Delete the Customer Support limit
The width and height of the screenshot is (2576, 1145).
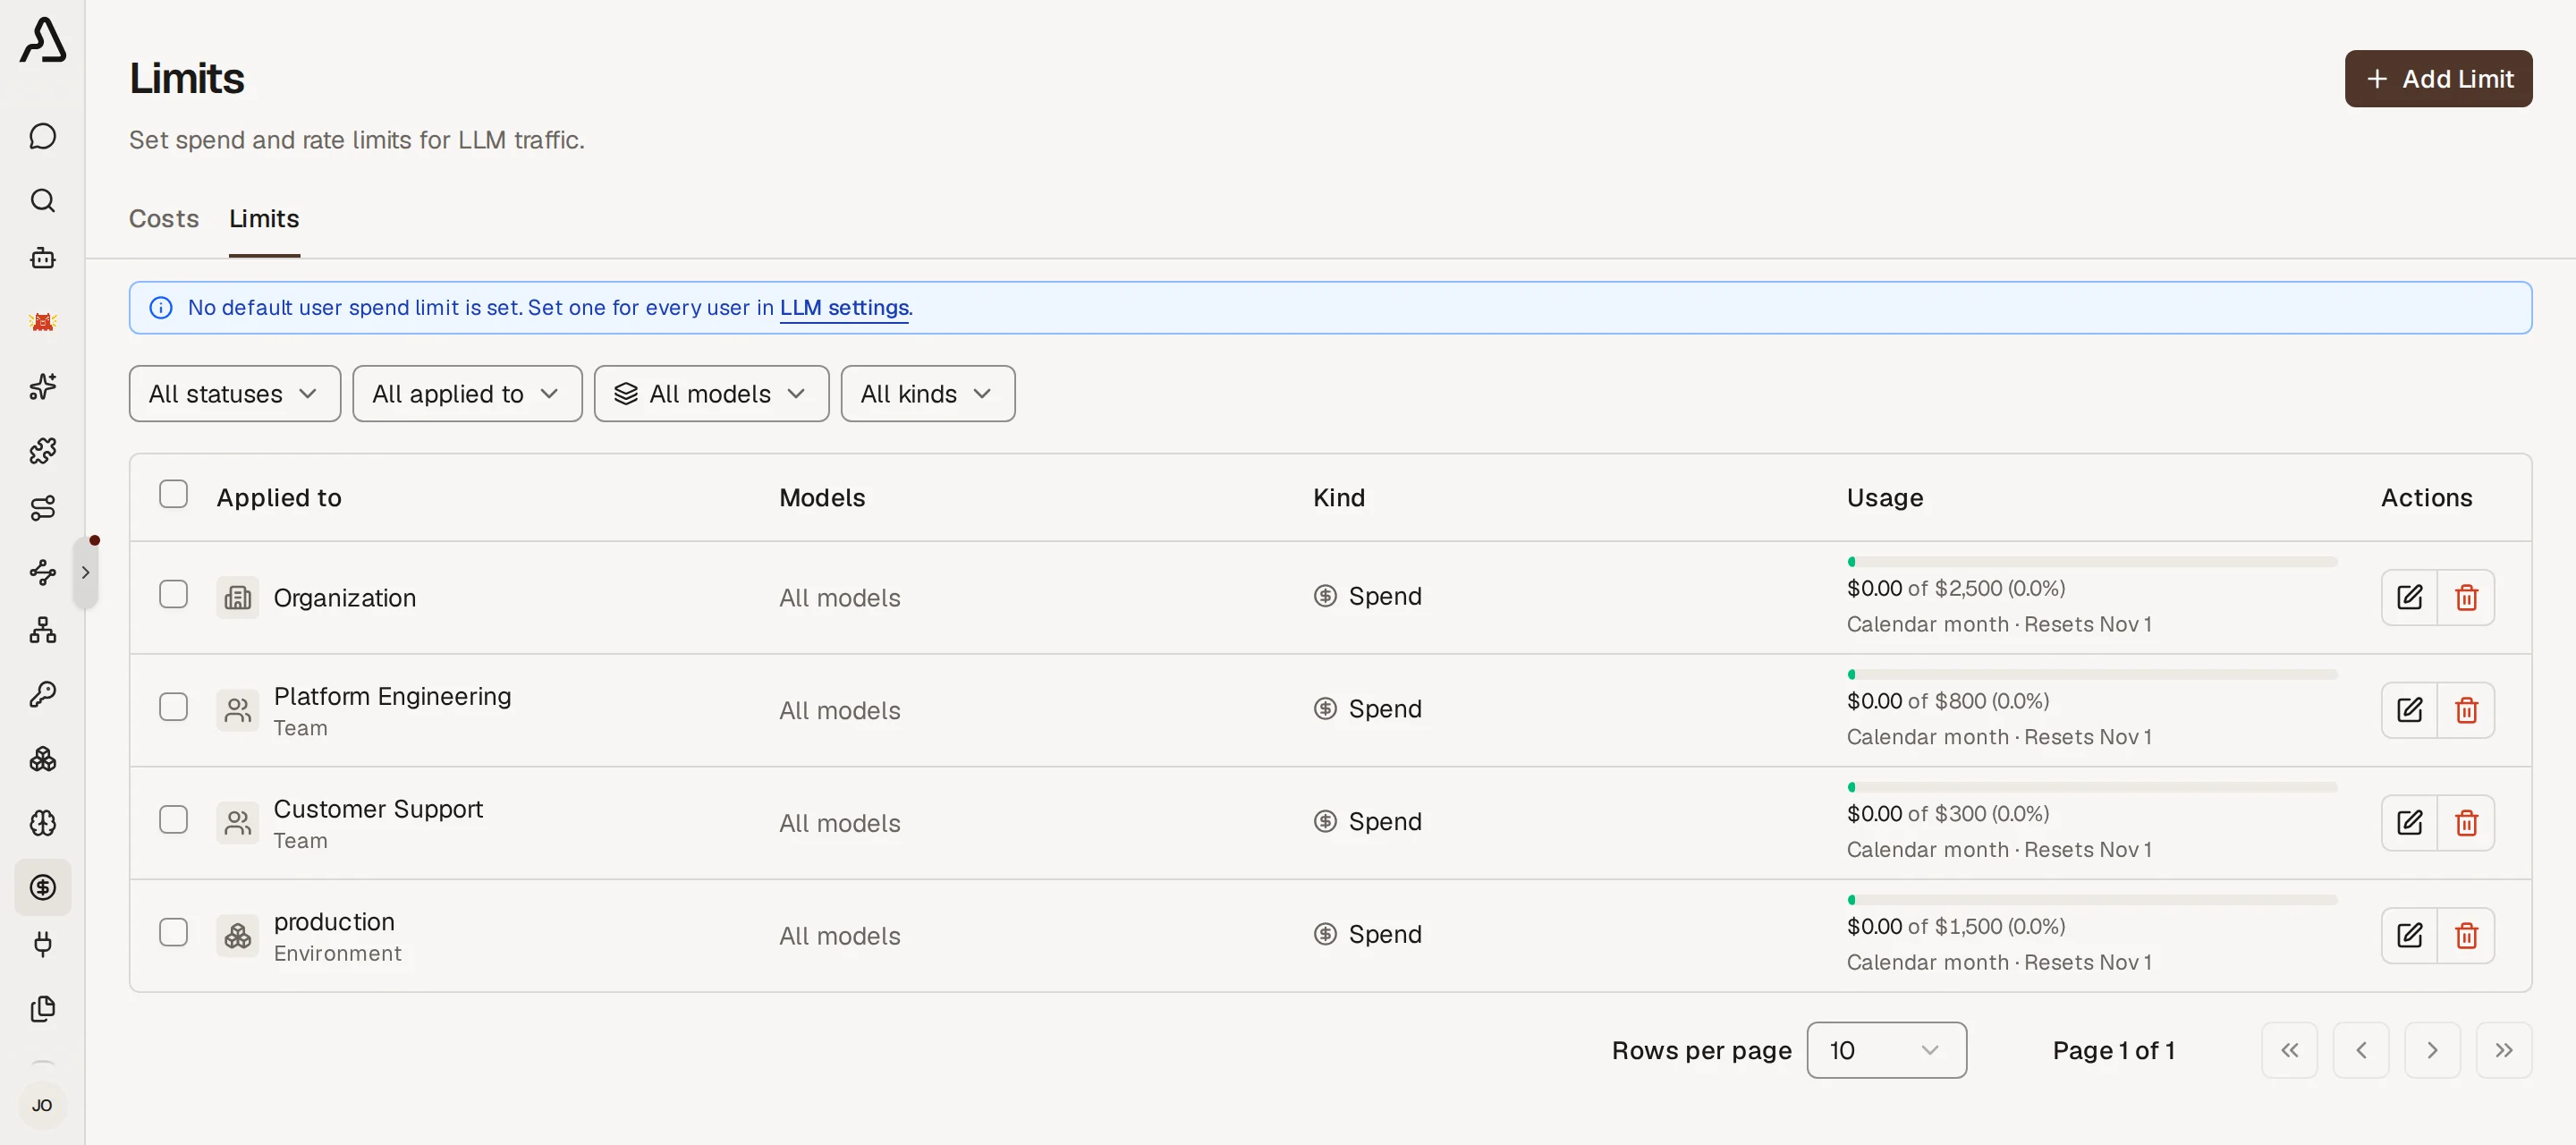[2466, 823]
